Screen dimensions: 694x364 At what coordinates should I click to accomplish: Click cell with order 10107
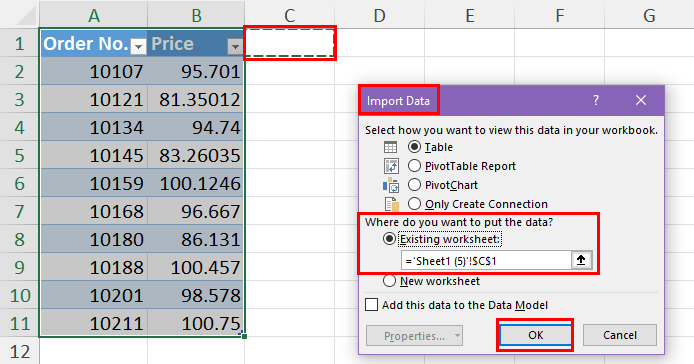94,71
